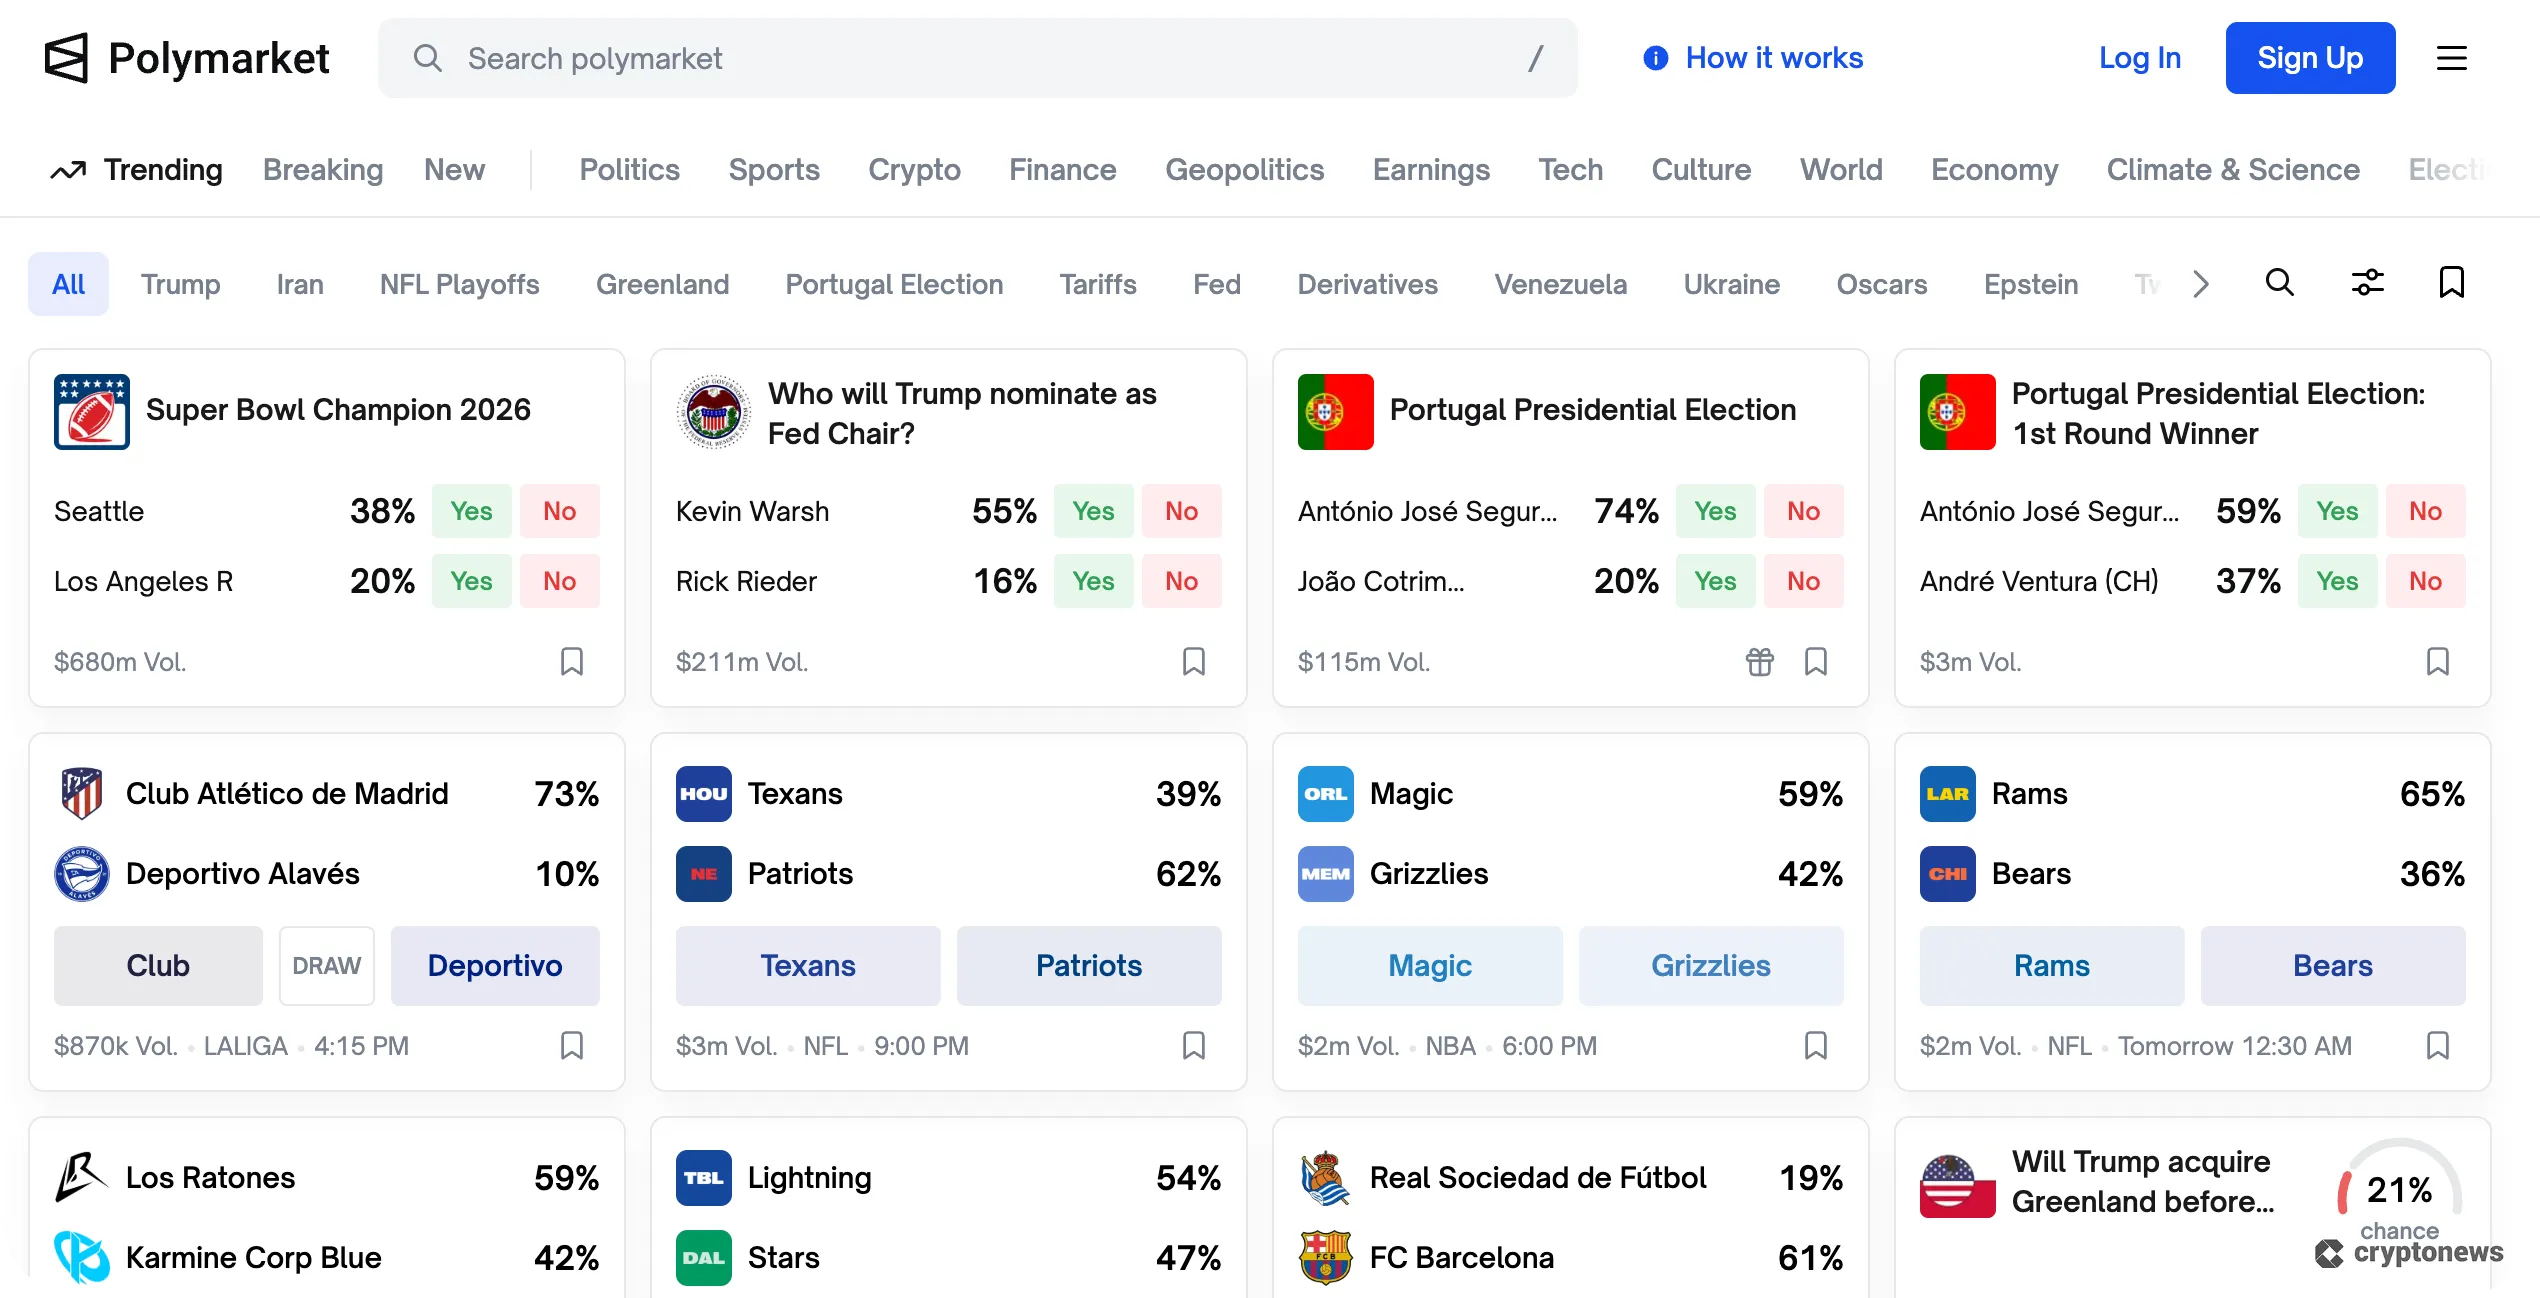Open market filters via the sliders icon

(2367, 283)
